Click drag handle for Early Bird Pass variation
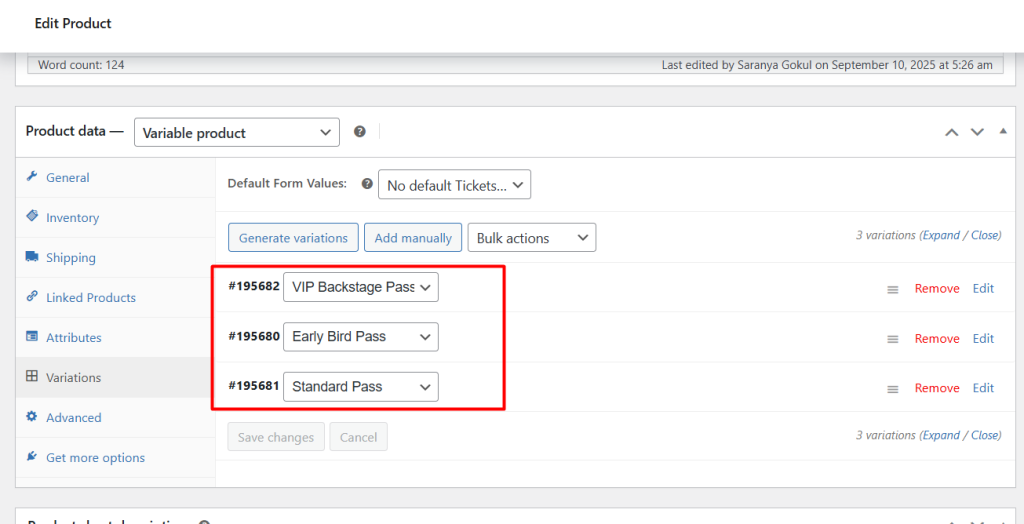This screenshot has width=1024, height=524. [x=893, y=339]
